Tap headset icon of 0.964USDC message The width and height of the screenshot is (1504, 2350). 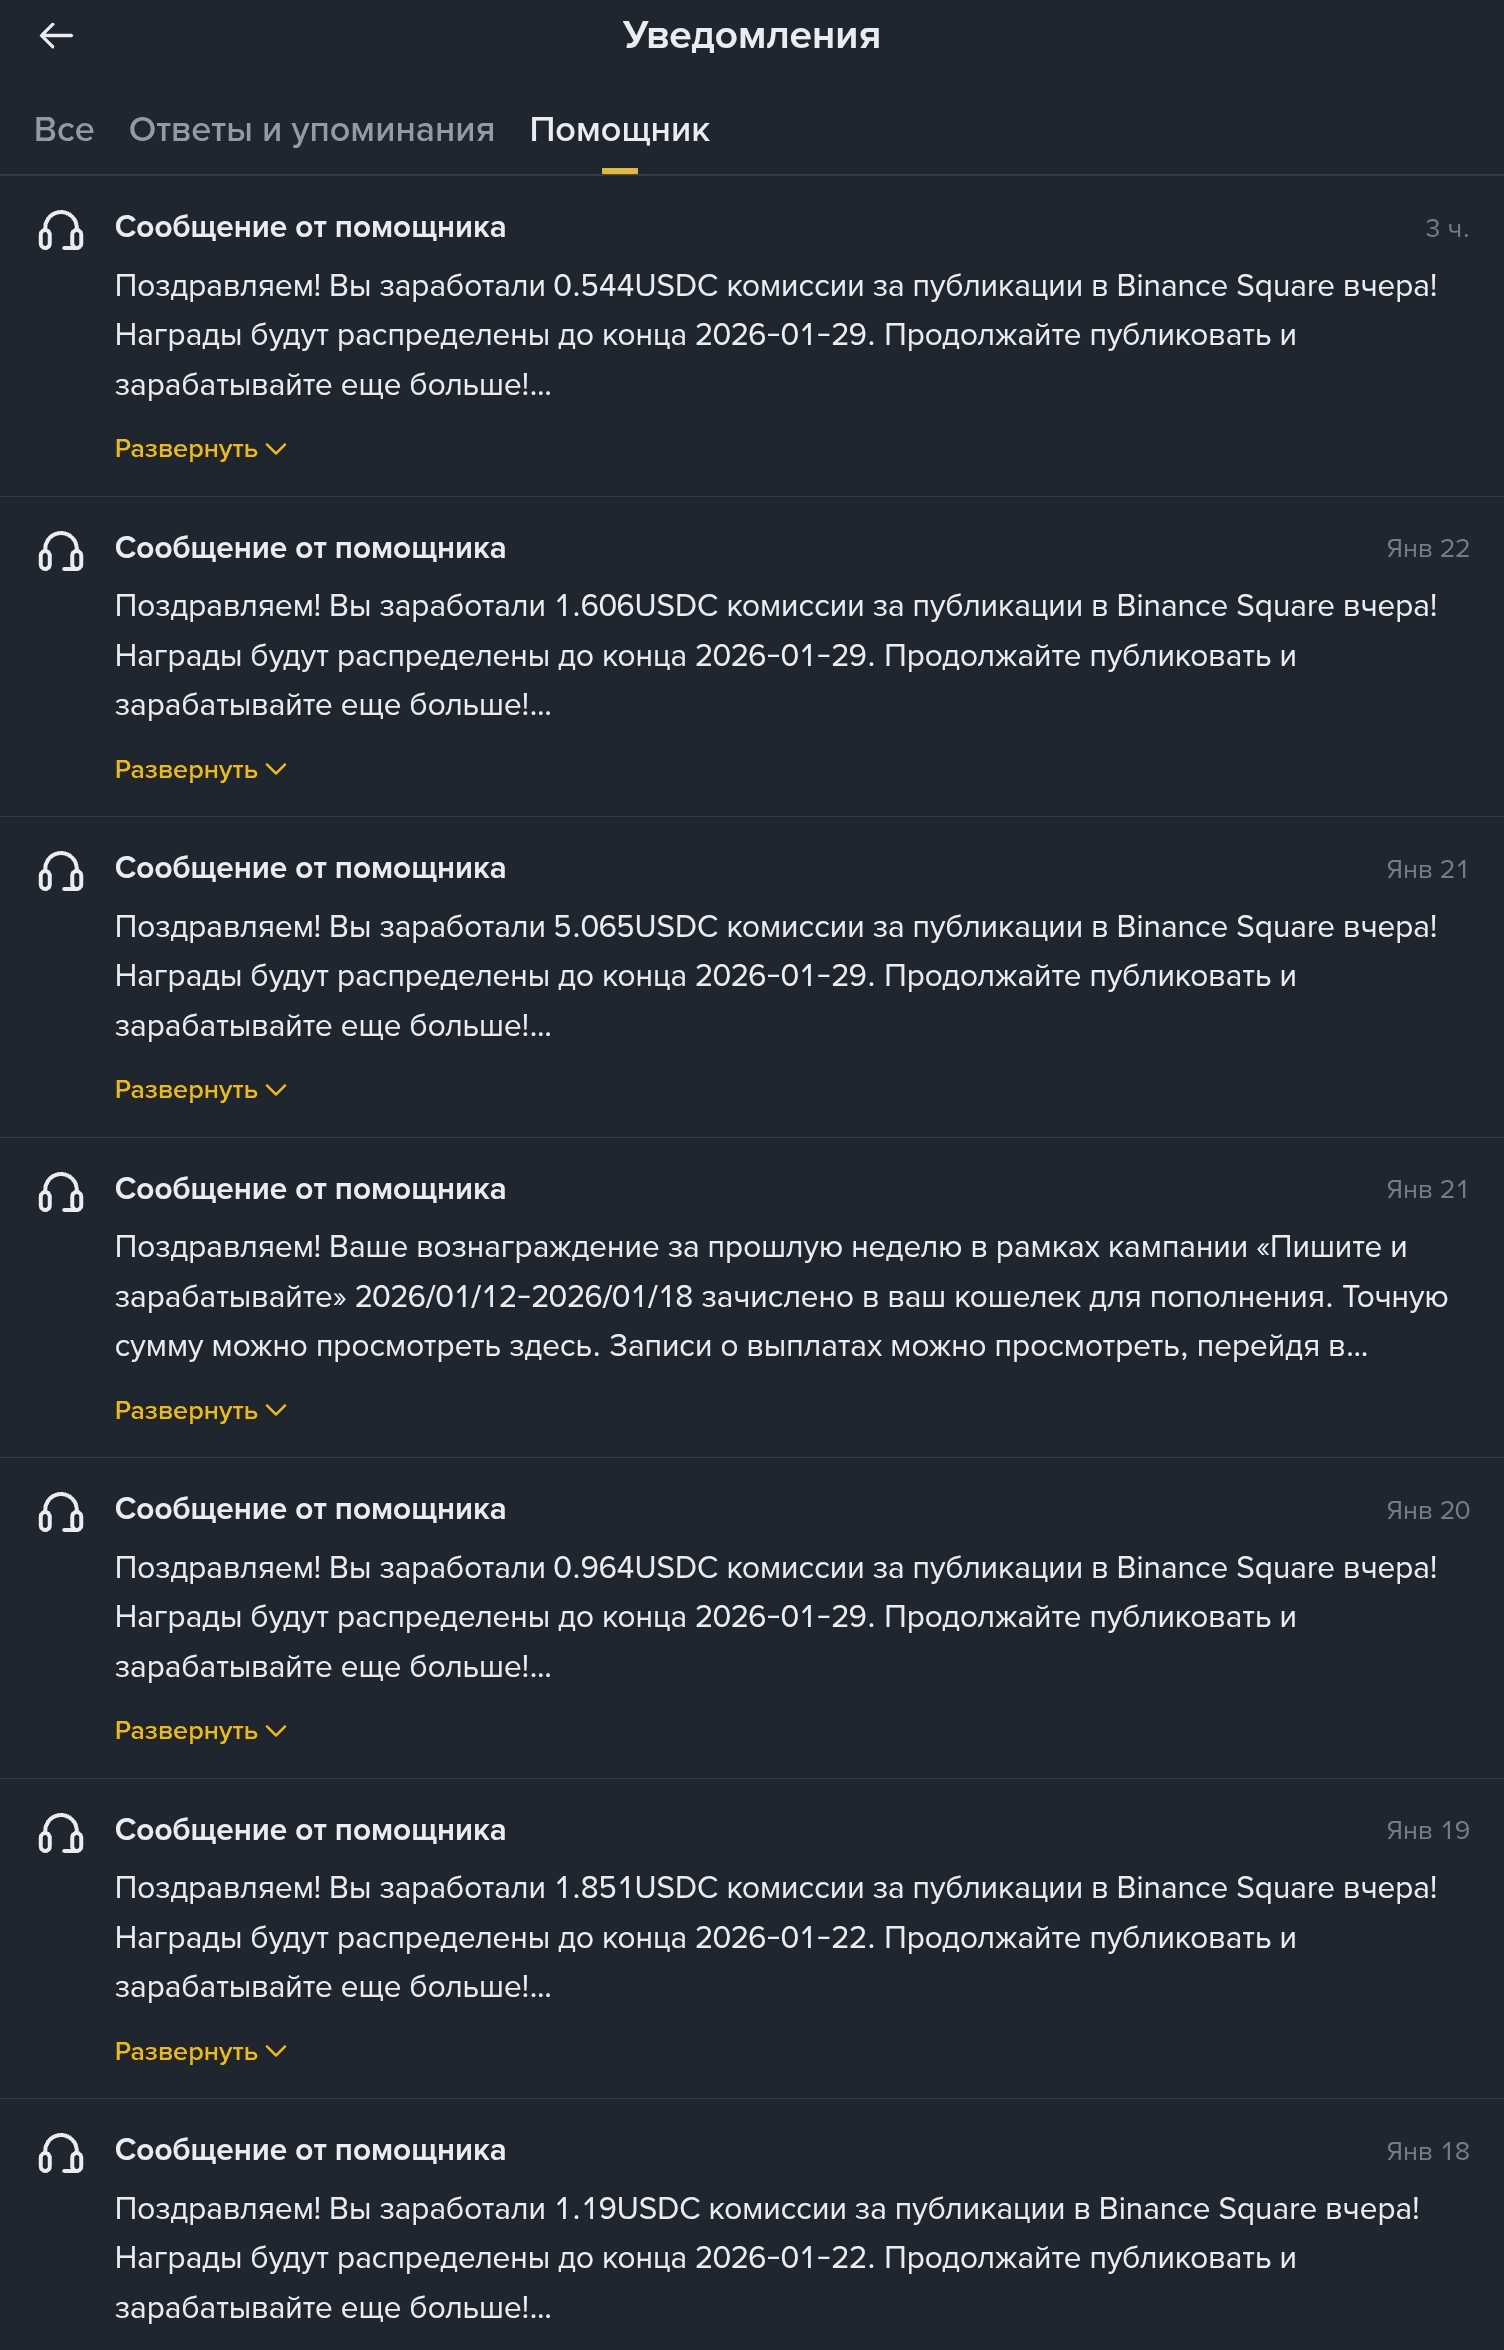tap(61, 1512)
